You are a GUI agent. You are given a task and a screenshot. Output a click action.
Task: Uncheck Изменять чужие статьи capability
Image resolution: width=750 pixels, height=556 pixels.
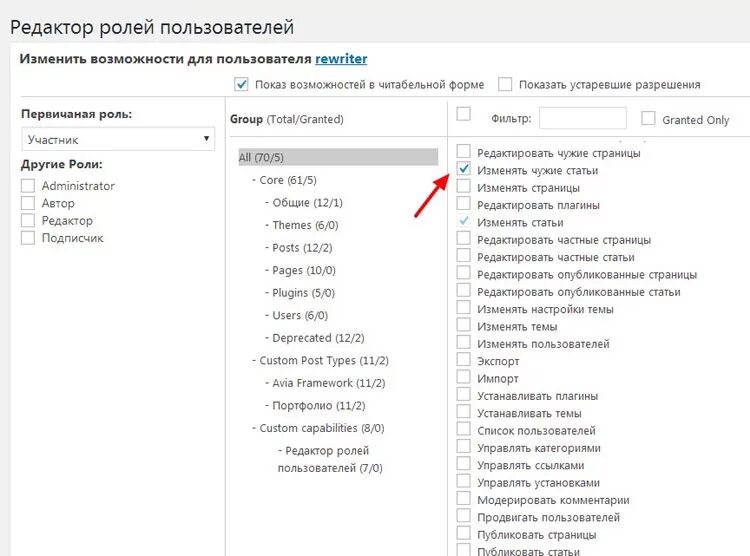[463, 168]
